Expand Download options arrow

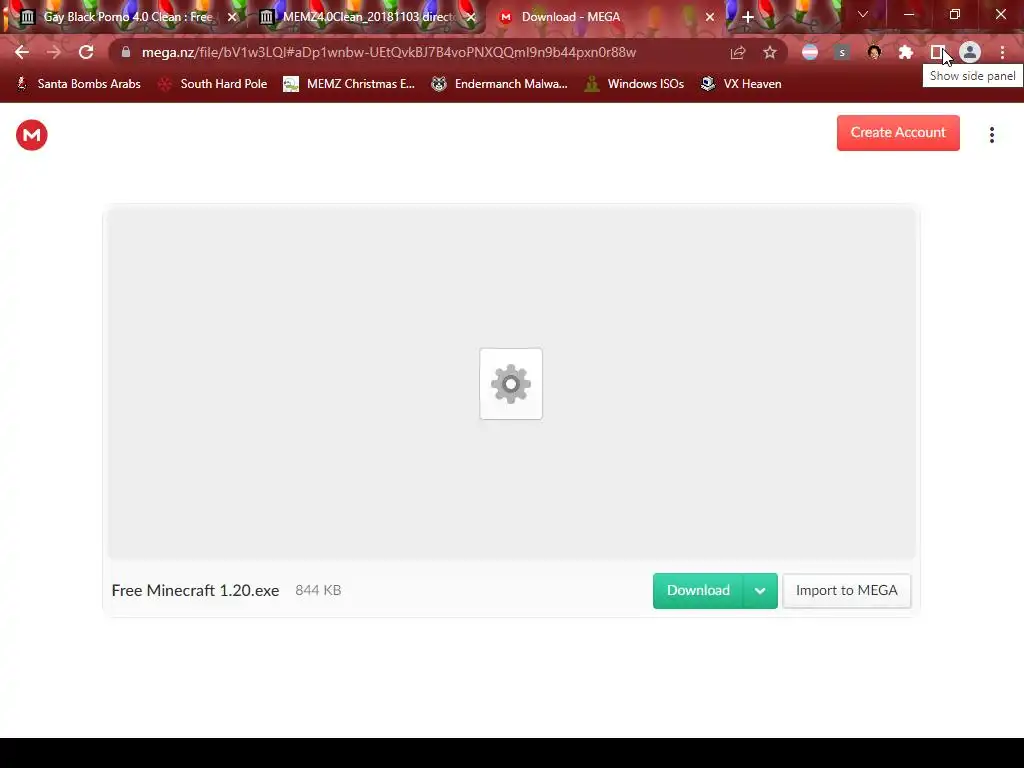point(760,590)
